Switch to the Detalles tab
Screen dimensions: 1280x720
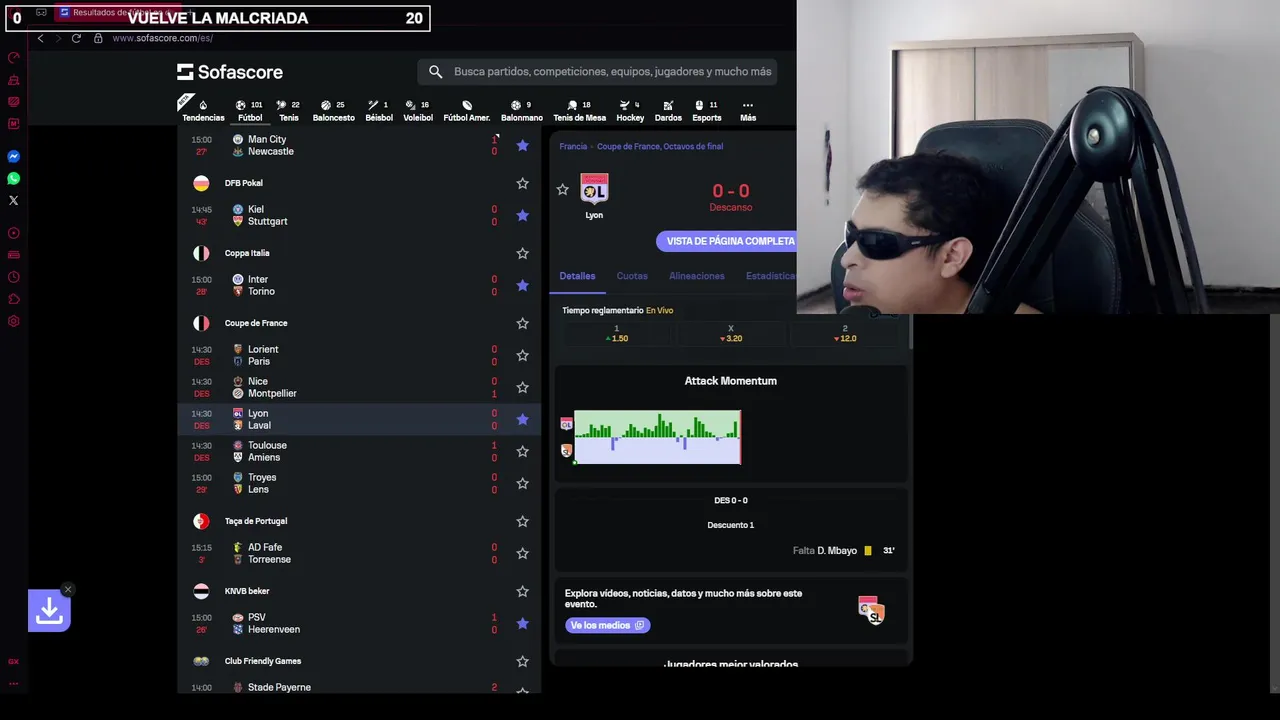577,276
